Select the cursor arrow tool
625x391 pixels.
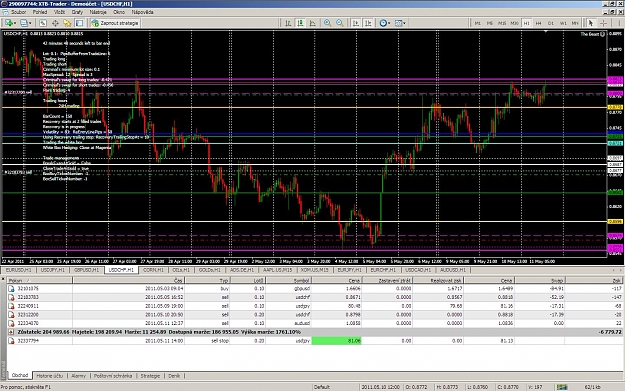pos(591,23)
